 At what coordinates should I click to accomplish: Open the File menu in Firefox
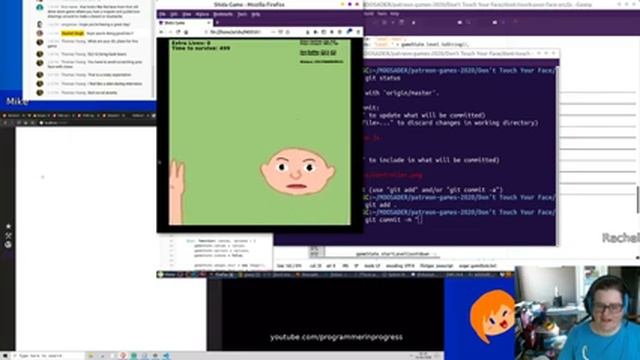pos(162,14)
